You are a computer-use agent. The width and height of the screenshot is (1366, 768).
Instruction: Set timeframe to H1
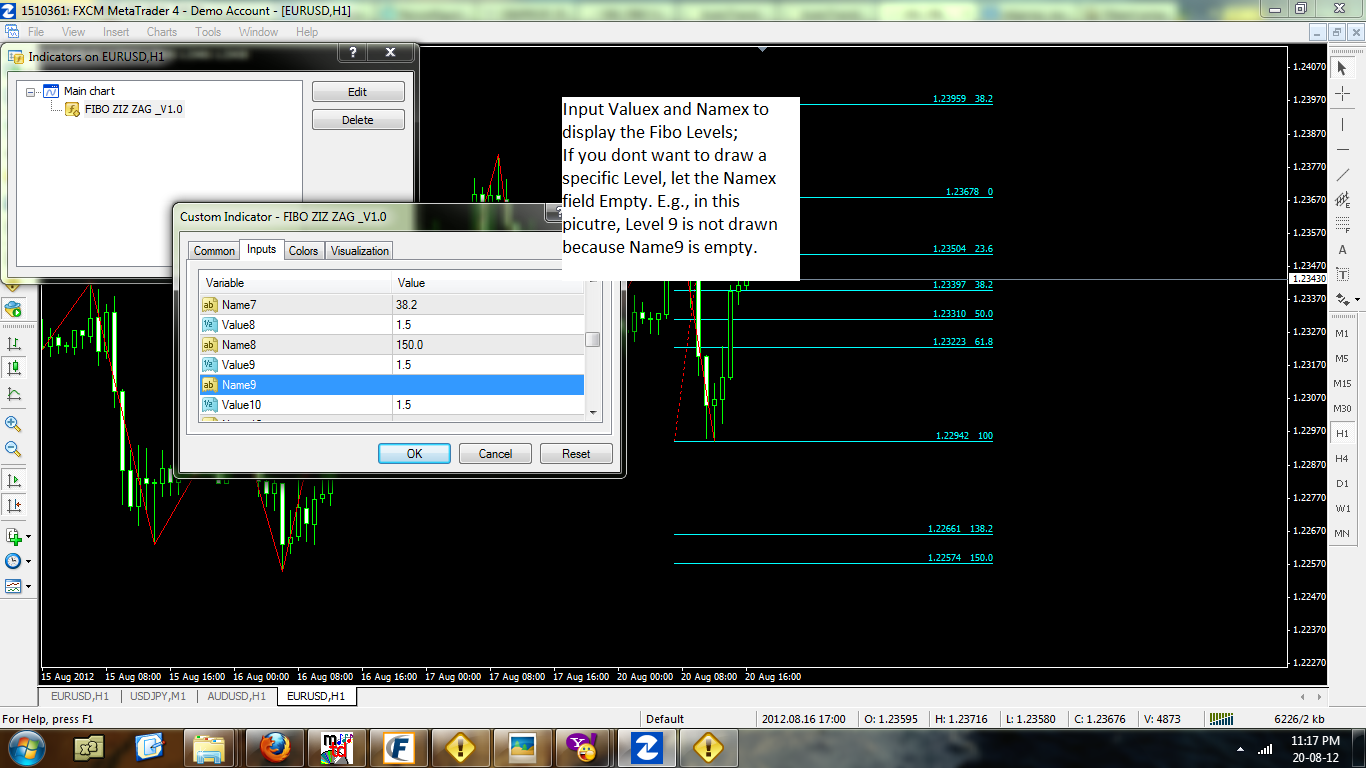pyautogui.click(x=1342, y=433)
